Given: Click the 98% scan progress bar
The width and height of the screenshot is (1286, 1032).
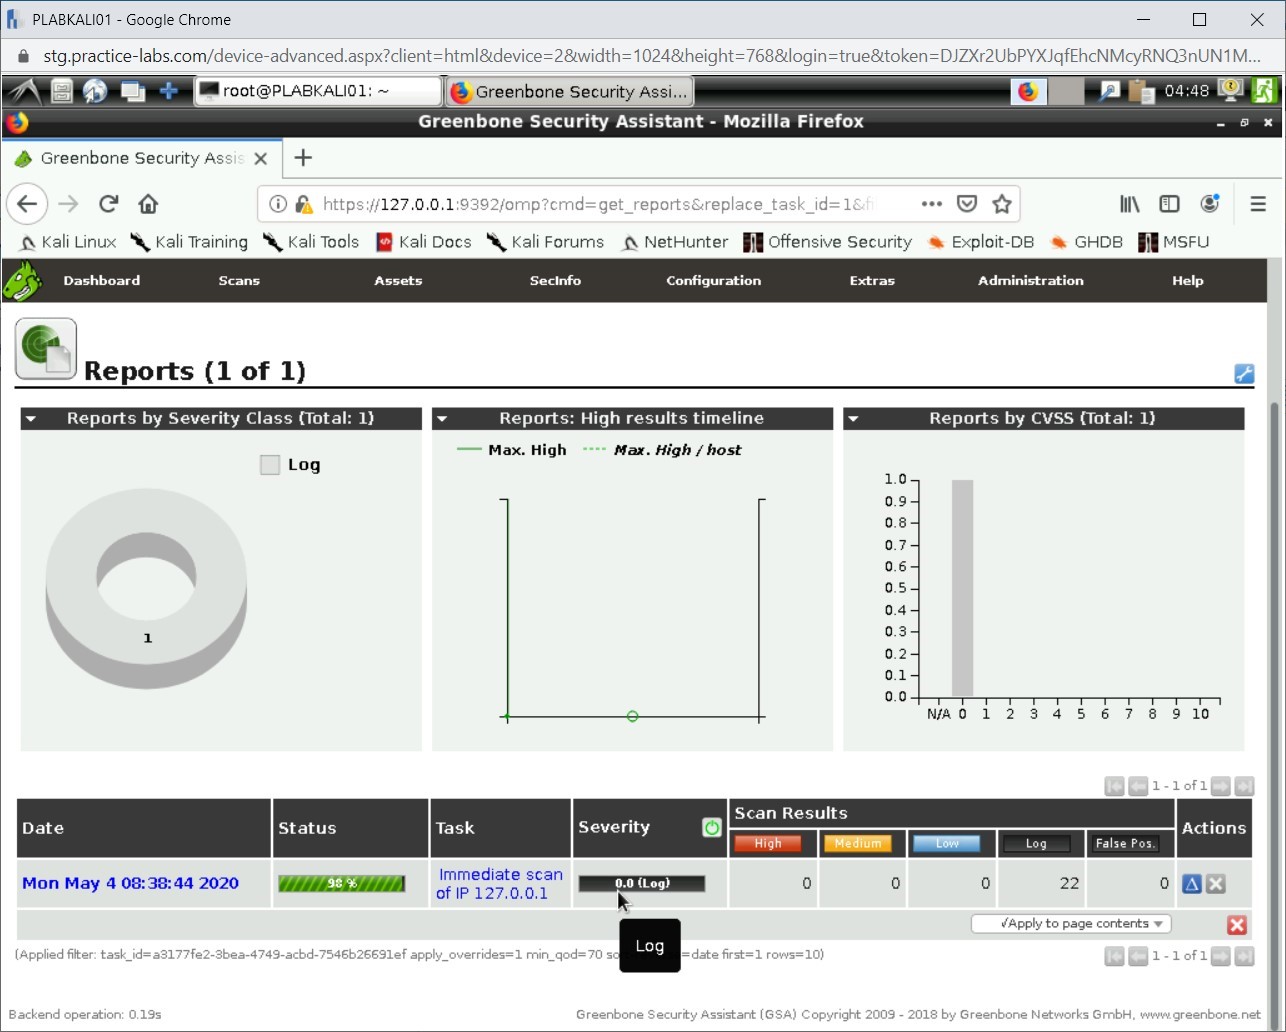Looking at the screenshot, I should tap(341, 884).
